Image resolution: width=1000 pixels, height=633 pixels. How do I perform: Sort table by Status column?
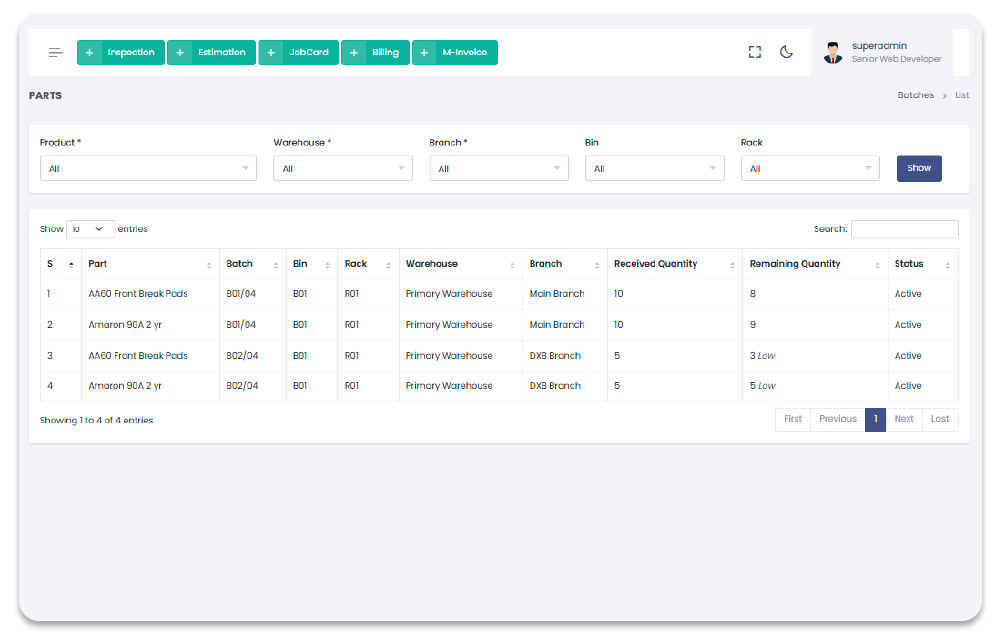pyautogui.click(x=923, y=264)
